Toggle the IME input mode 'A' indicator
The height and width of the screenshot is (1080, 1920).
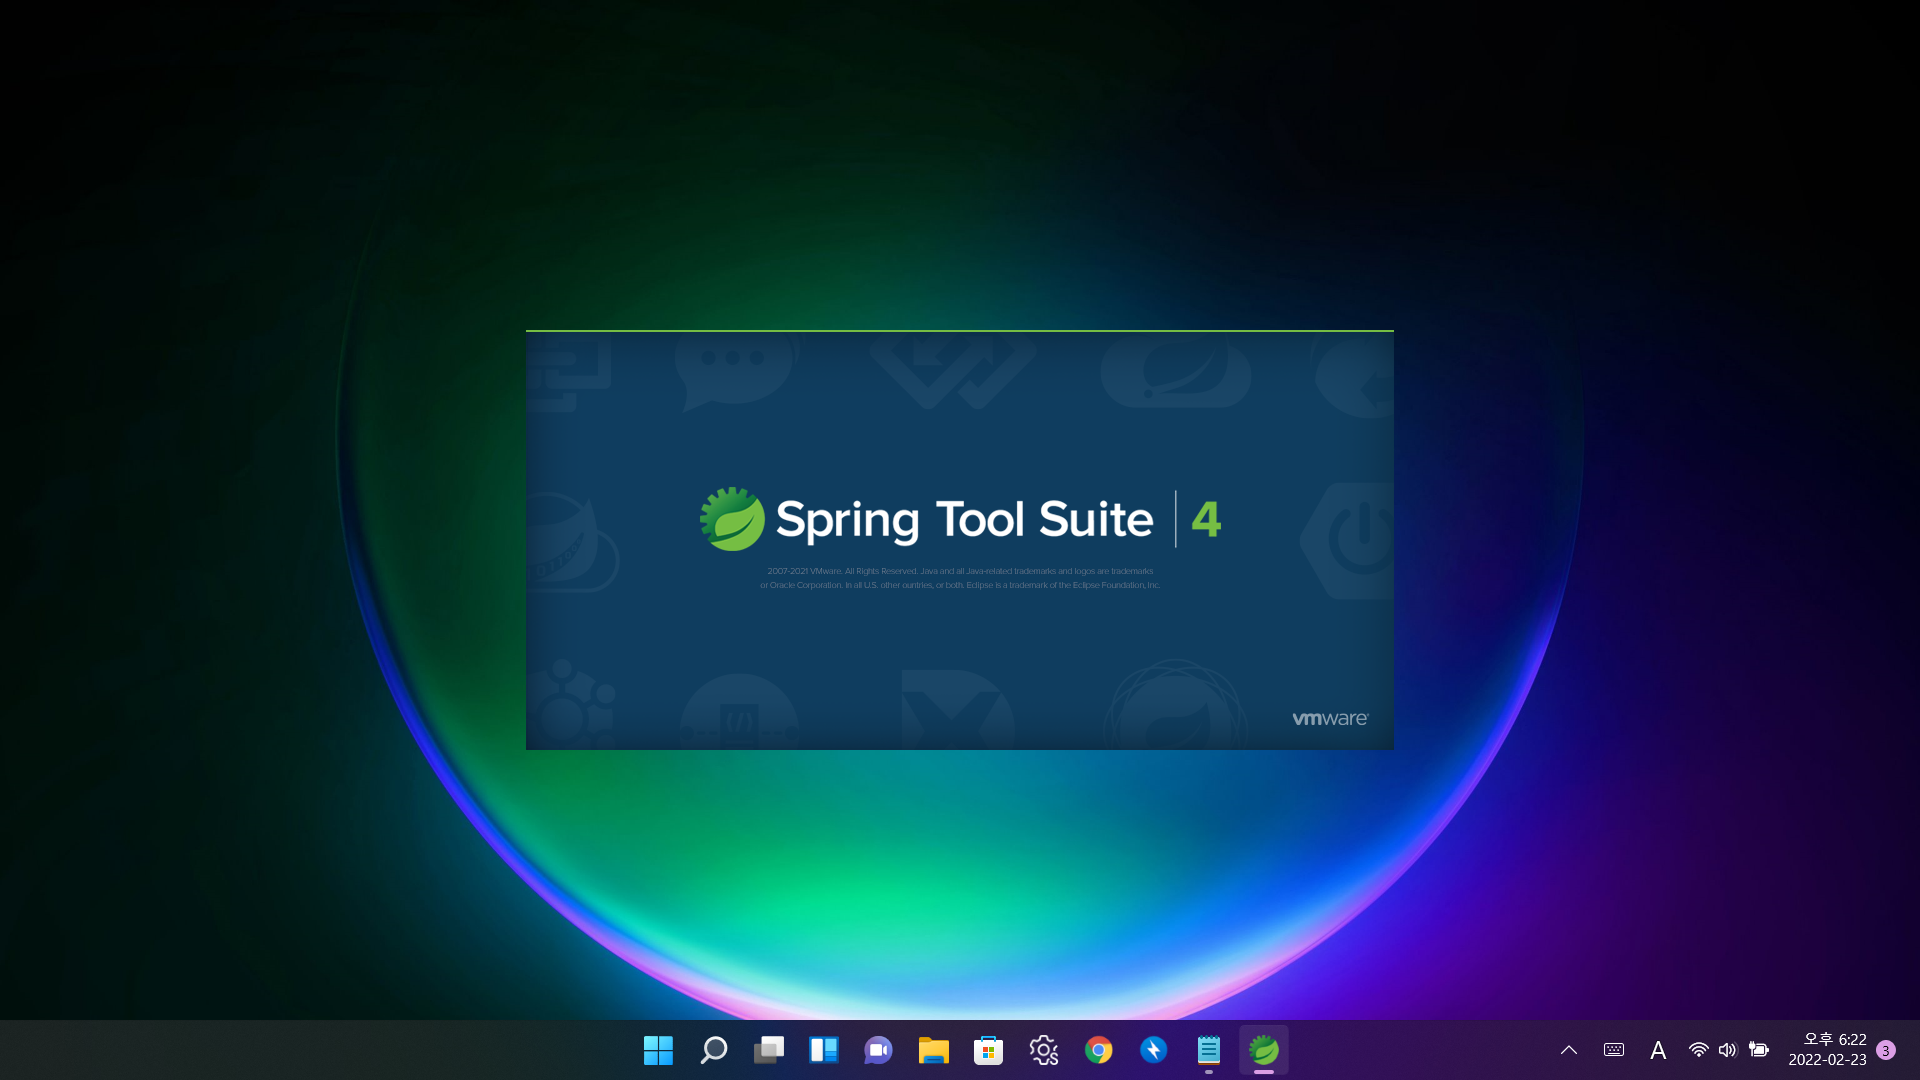(1657, 1050)
